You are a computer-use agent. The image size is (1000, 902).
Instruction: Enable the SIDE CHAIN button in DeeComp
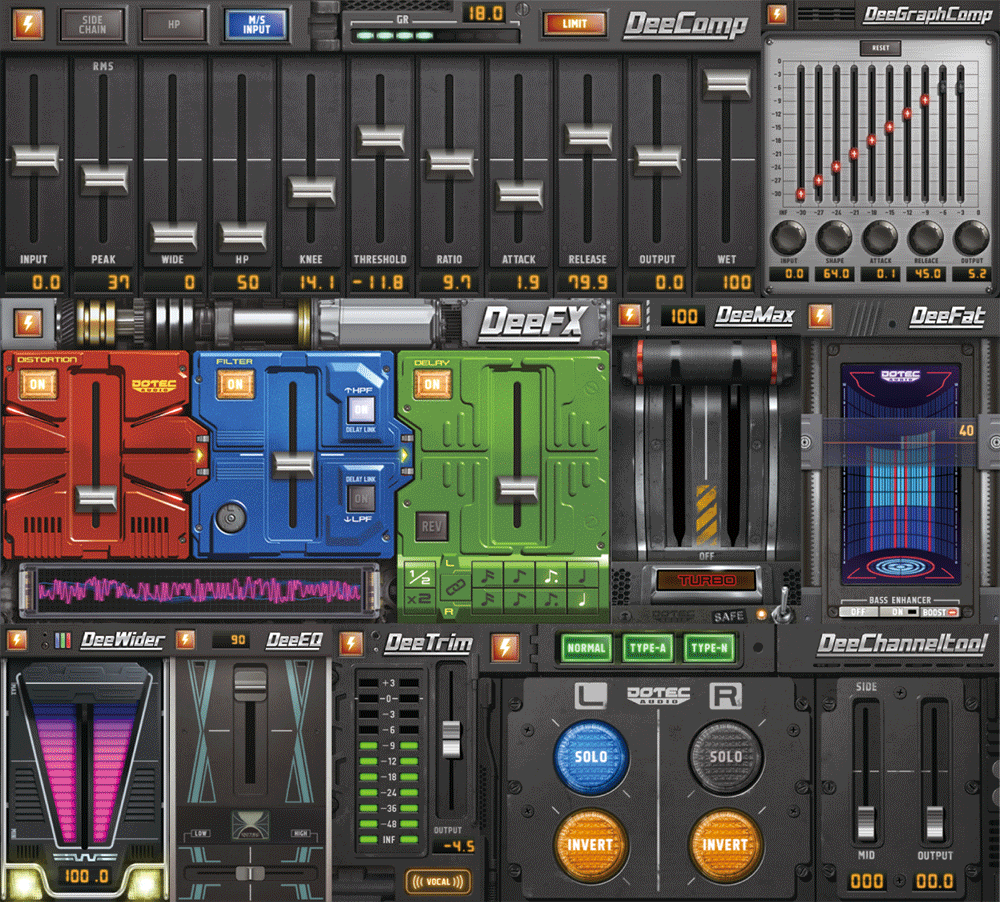coord(92,24)
